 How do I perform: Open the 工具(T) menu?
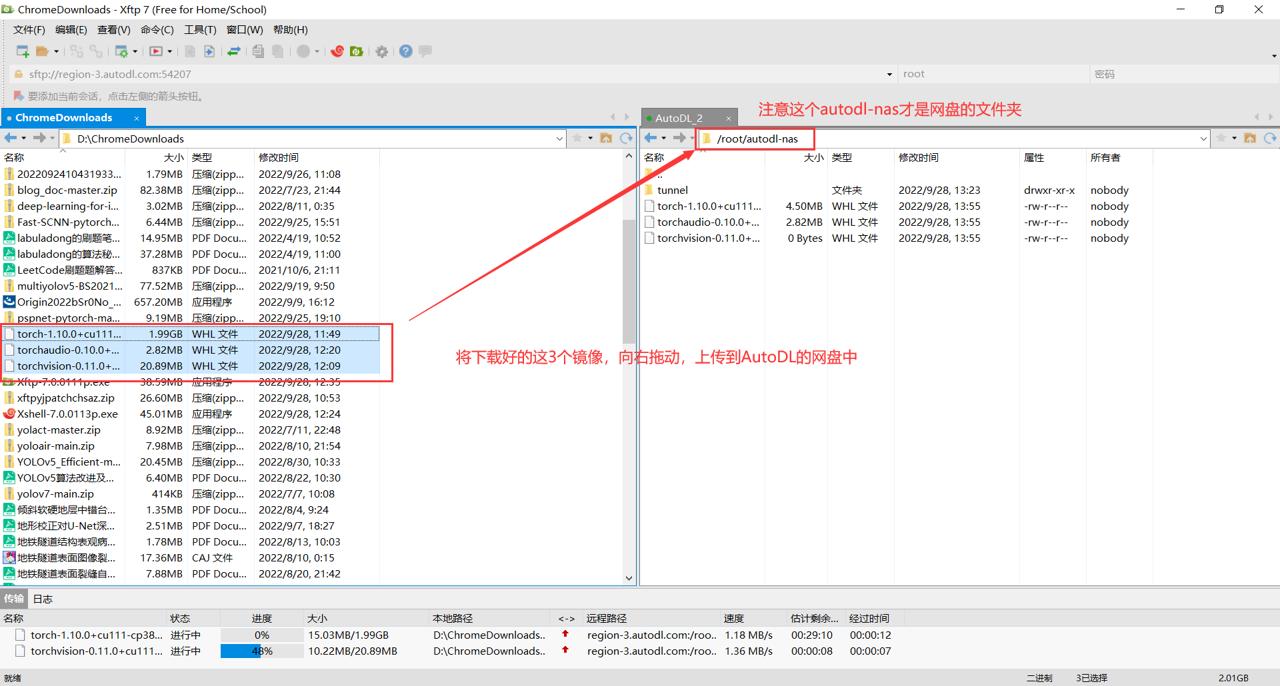click(200, 30)
